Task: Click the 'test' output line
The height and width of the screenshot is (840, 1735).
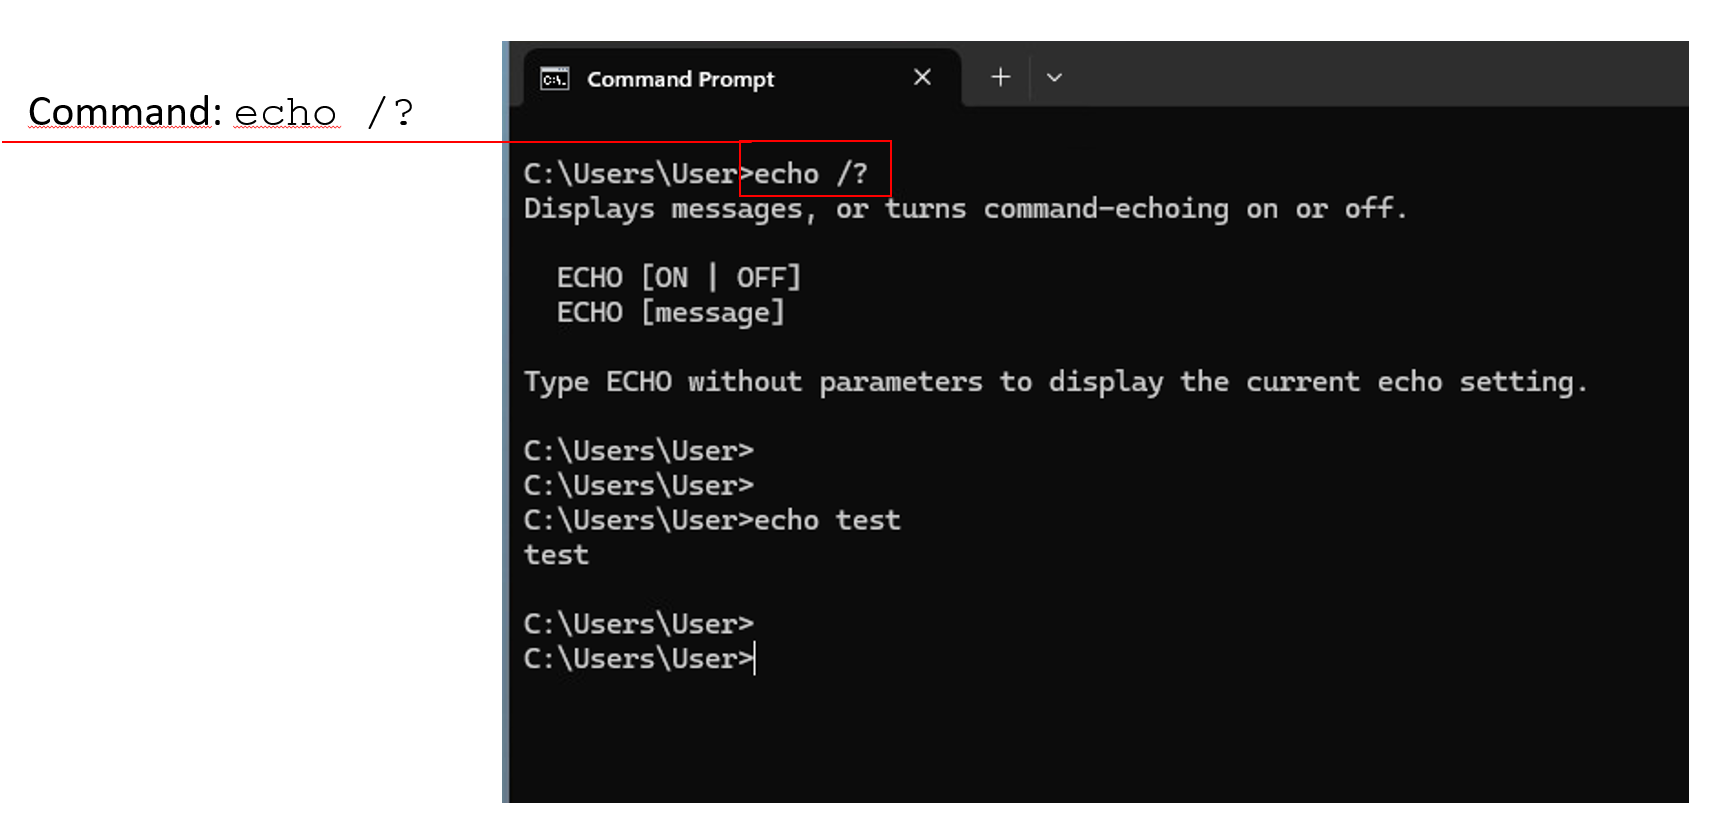Action: (556, 555)
